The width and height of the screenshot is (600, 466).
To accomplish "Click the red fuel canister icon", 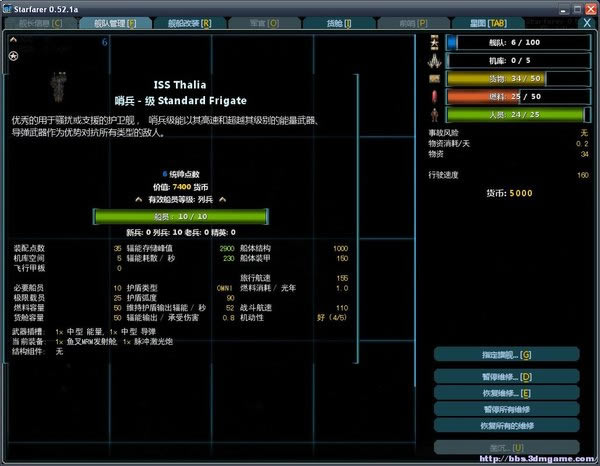I will 435,96.
